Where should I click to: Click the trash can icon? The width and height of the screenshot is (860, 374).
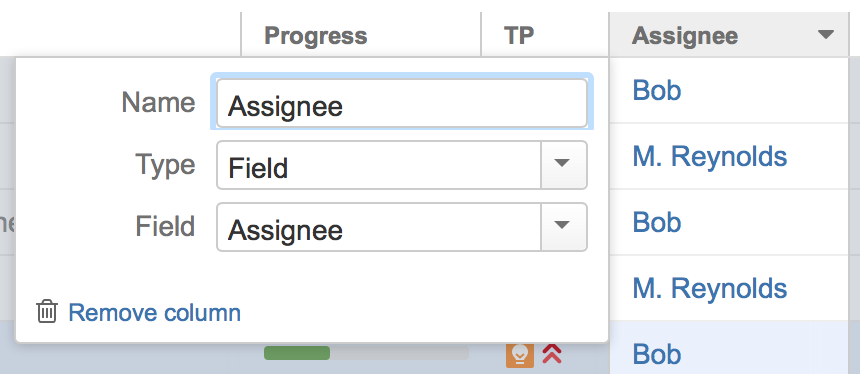(47, 311)
